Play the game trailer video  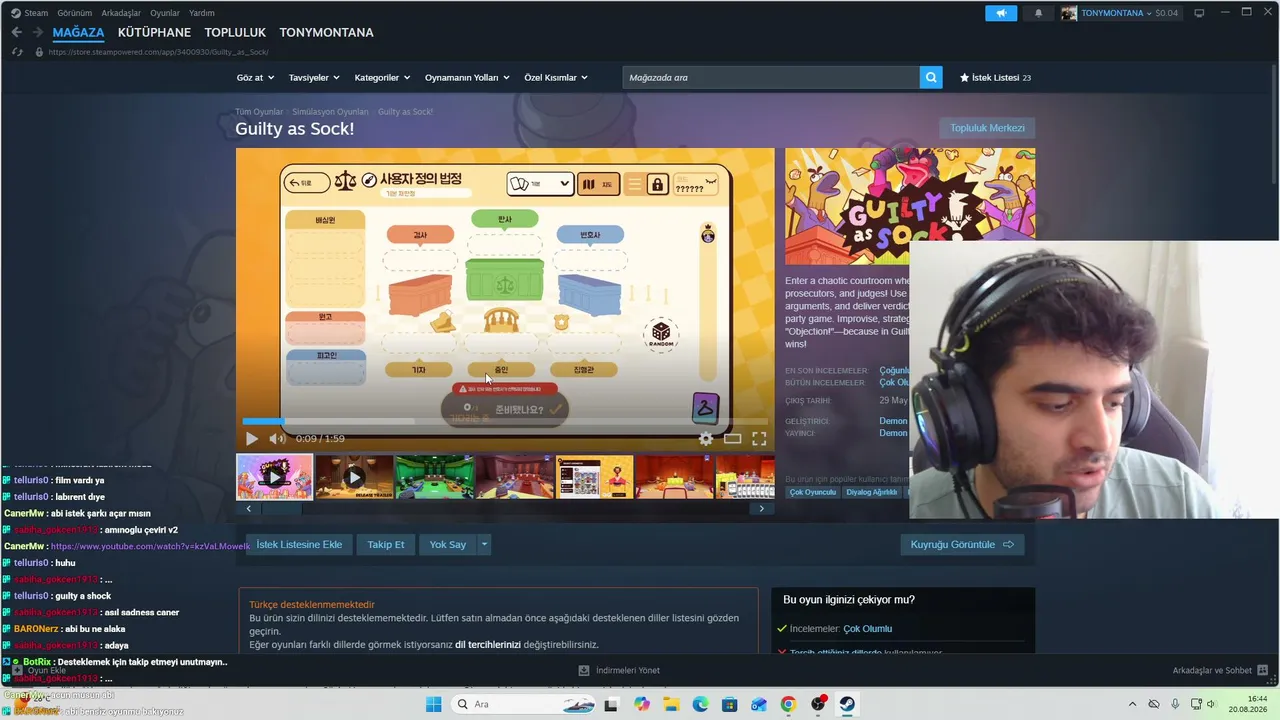click(x=252, y=438)
